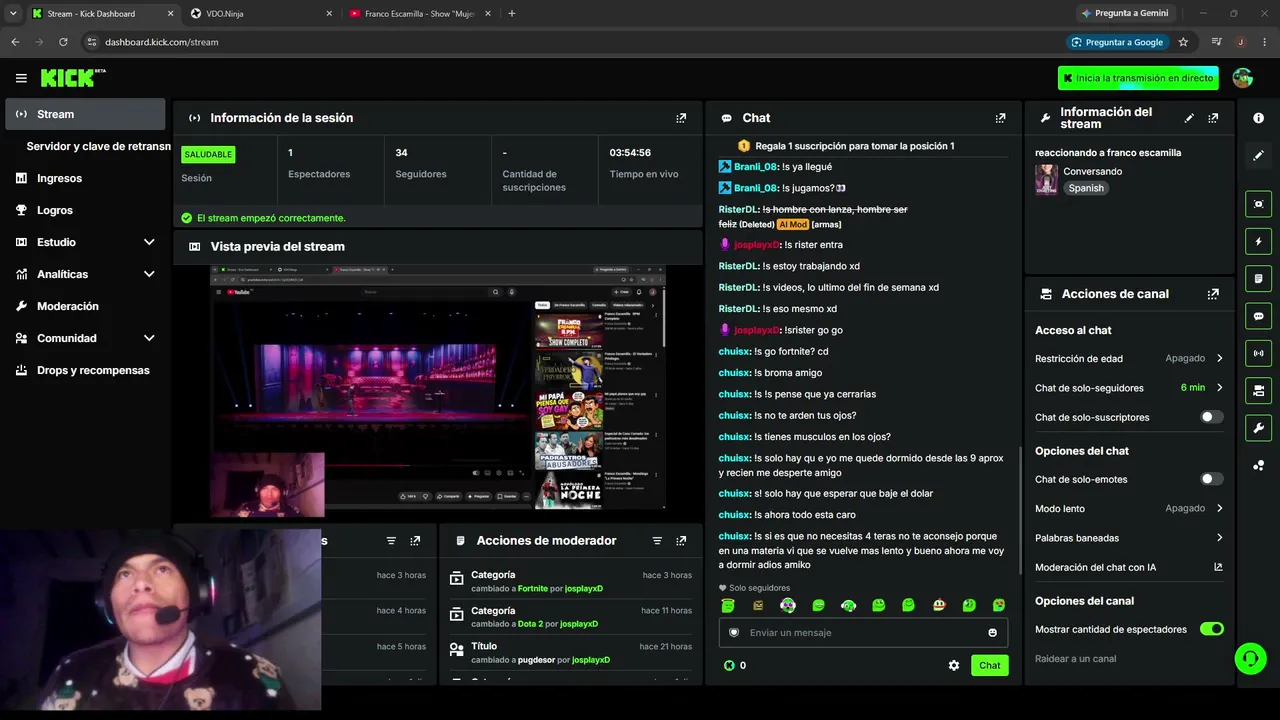This screenshot has height=720, width=1280.
Task: Open Moderación del chat con IA link
Action: (1129, 567)
